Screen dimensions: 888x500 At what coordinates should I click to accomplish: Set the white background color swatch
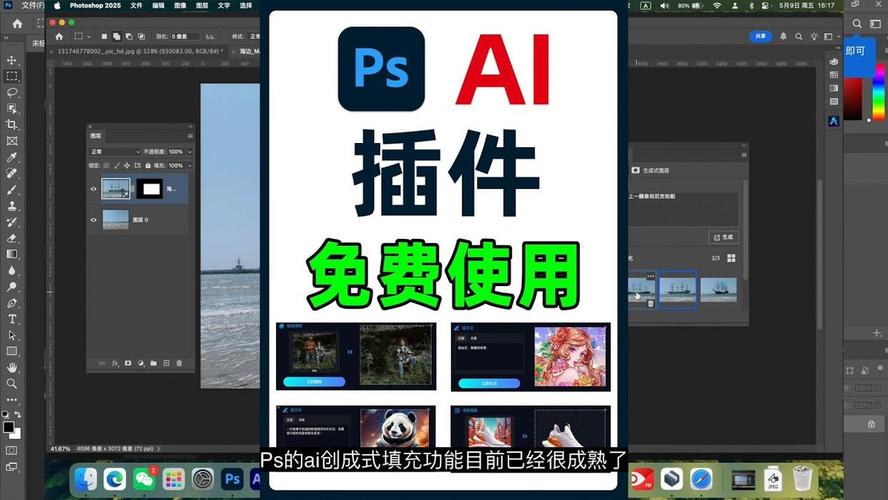point(17,435)
